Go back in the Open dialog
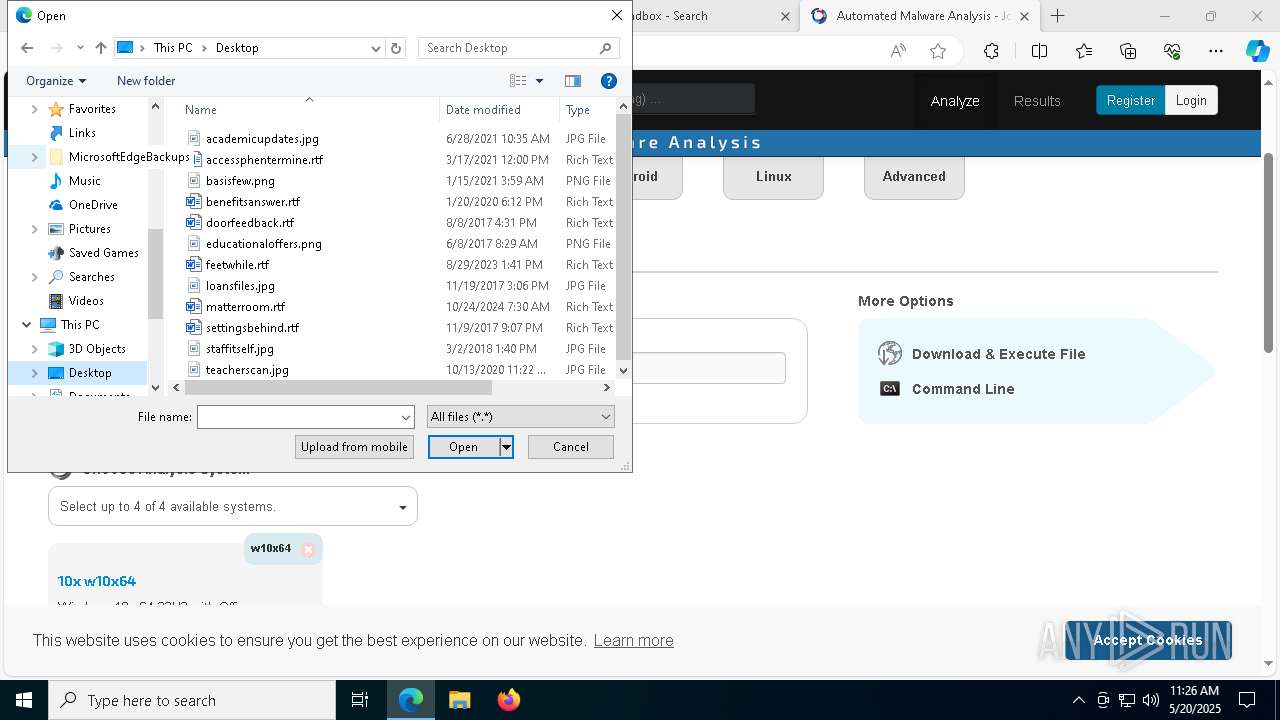The width and height of the screenshot is (1280, 720). click(27, 48)
